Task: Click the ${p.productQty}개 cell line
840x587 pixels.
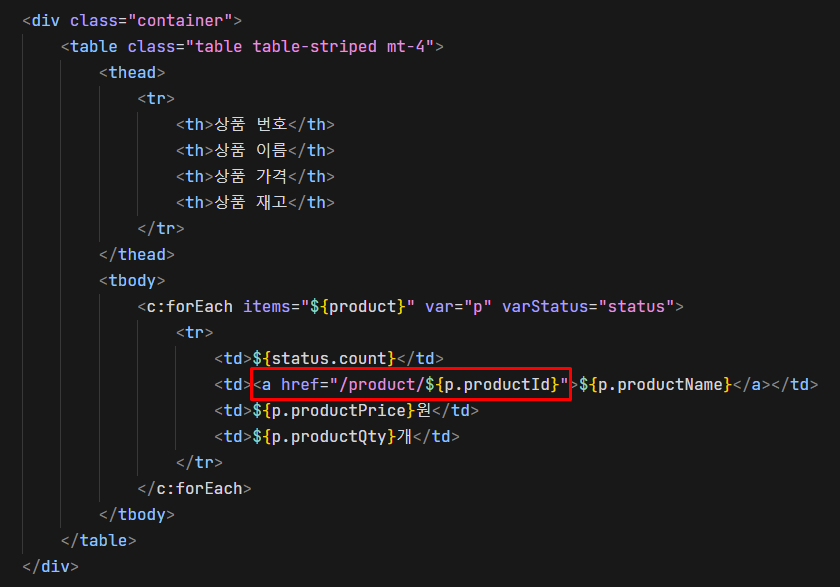Action: pos(336,437)
